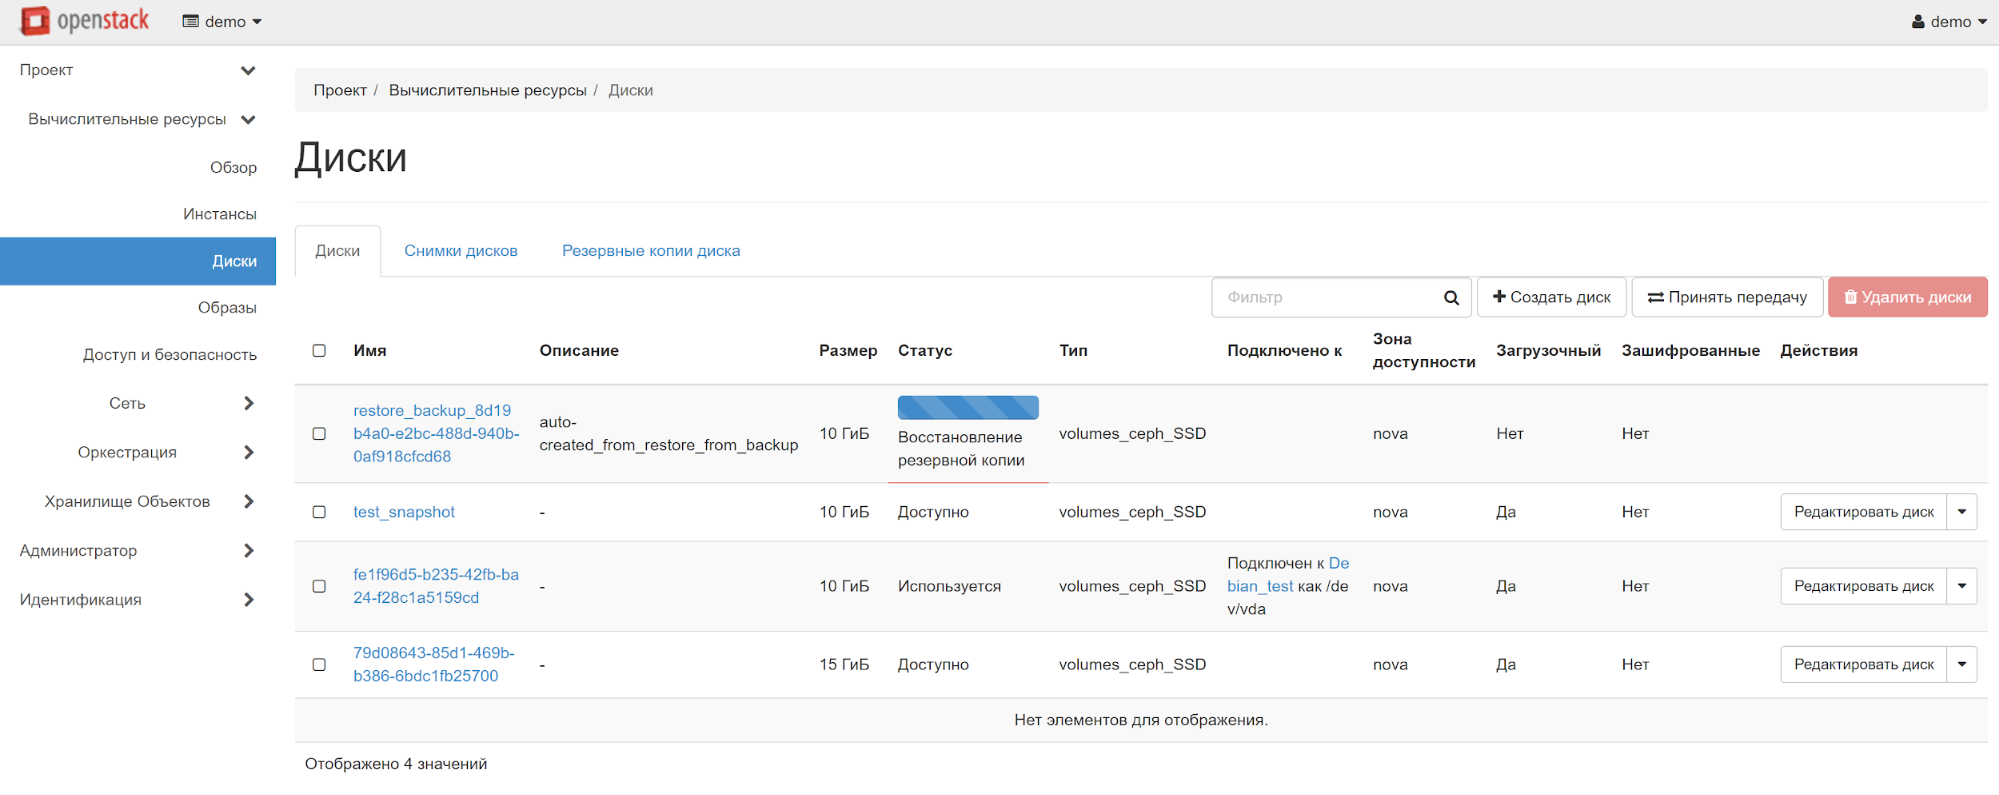
Task: Click the Статус column header
Action: point(925,351)
